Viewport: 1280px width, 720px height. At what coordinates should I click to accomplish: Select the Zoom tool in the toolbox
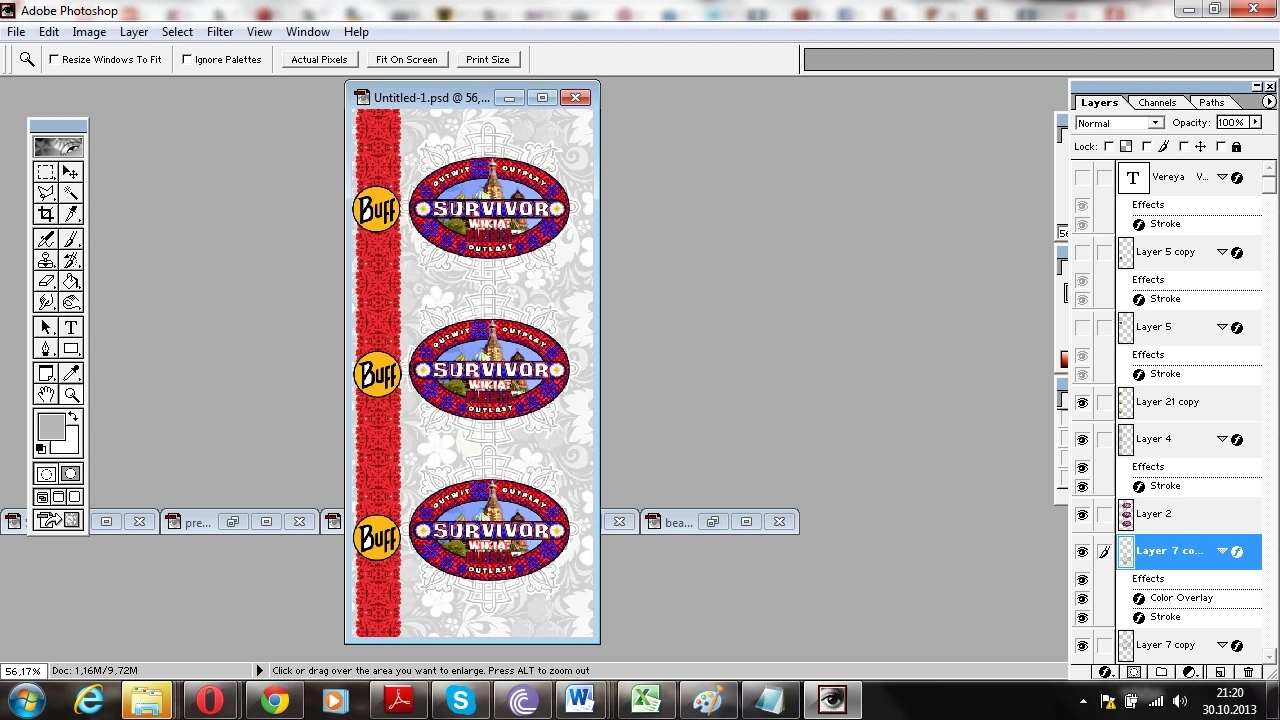(x=71, y=394)
